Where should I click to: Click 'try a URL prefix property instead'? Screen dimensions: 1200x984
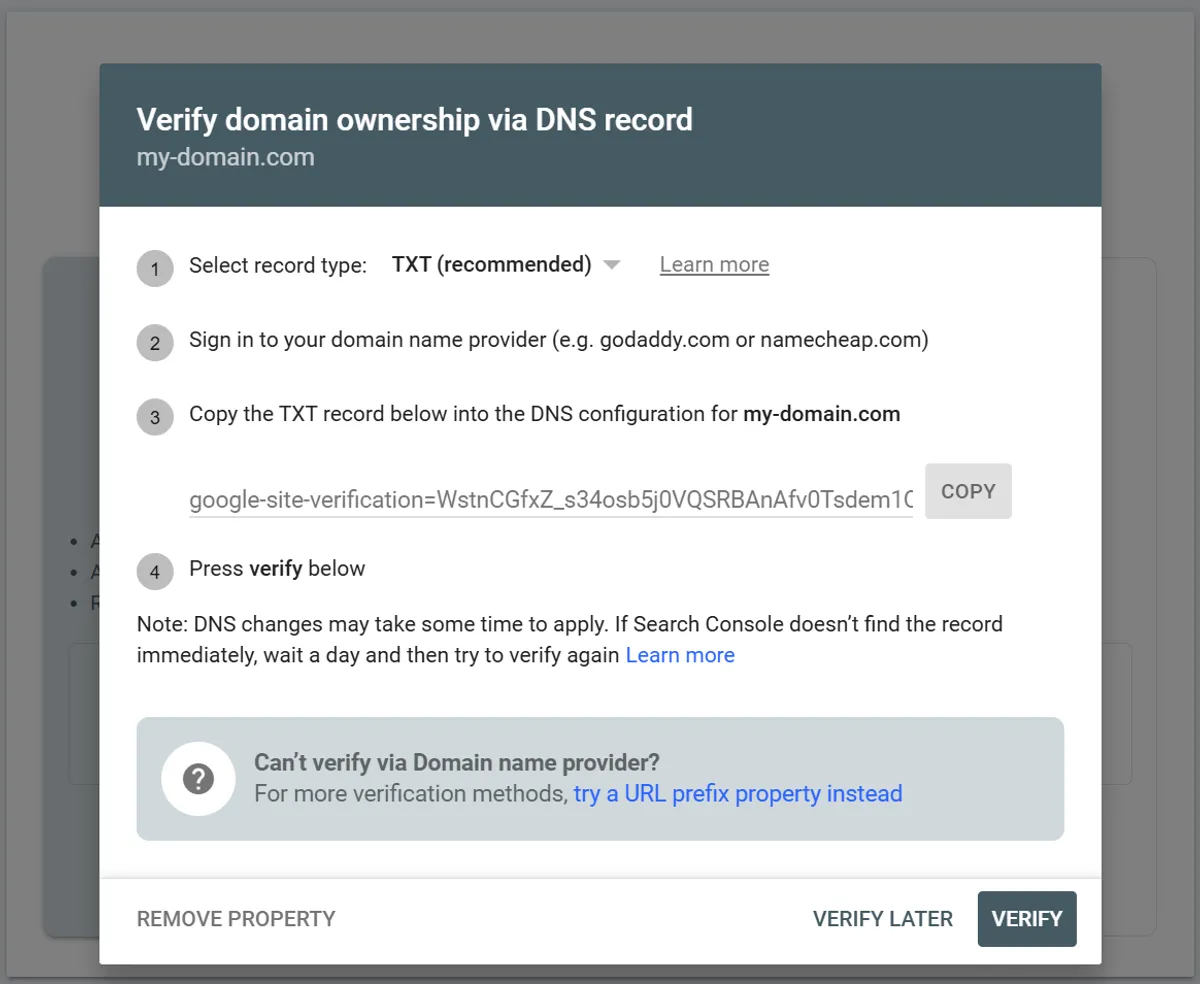click(x=736, y=793)
